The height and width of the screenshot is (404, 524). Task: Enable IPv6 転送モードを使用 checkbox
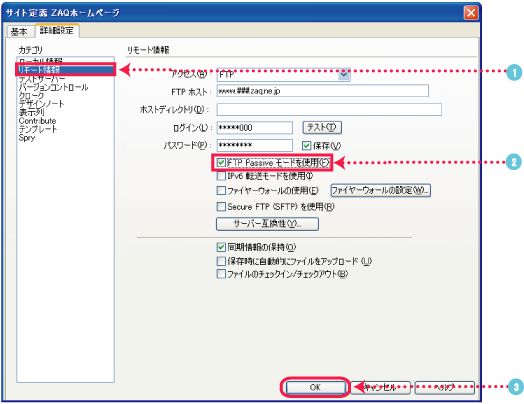pyautogui.click(x=221, y=176)
